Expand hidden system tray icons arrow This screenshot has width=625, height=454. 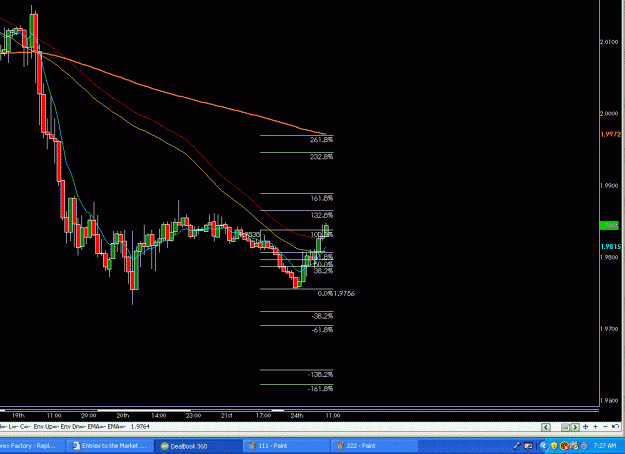click(x=544, y=446)
